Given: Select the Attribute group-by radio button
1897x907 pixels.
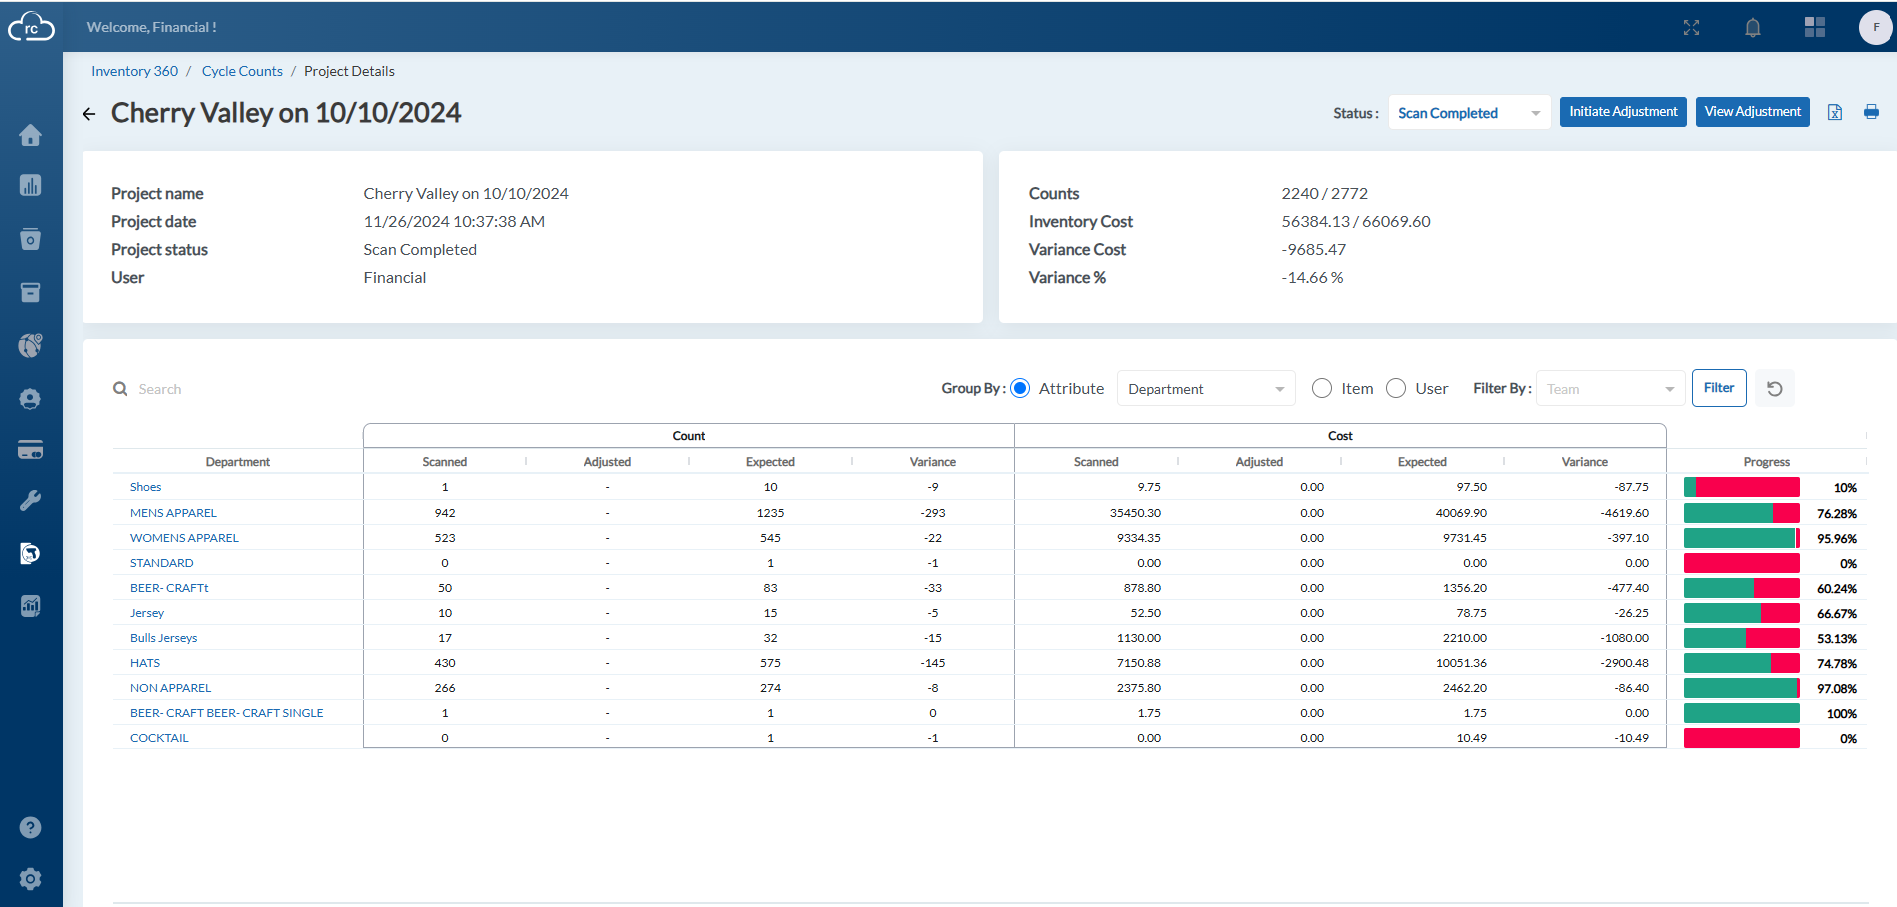Looking at the screenshot, I should click(1020, 388).
